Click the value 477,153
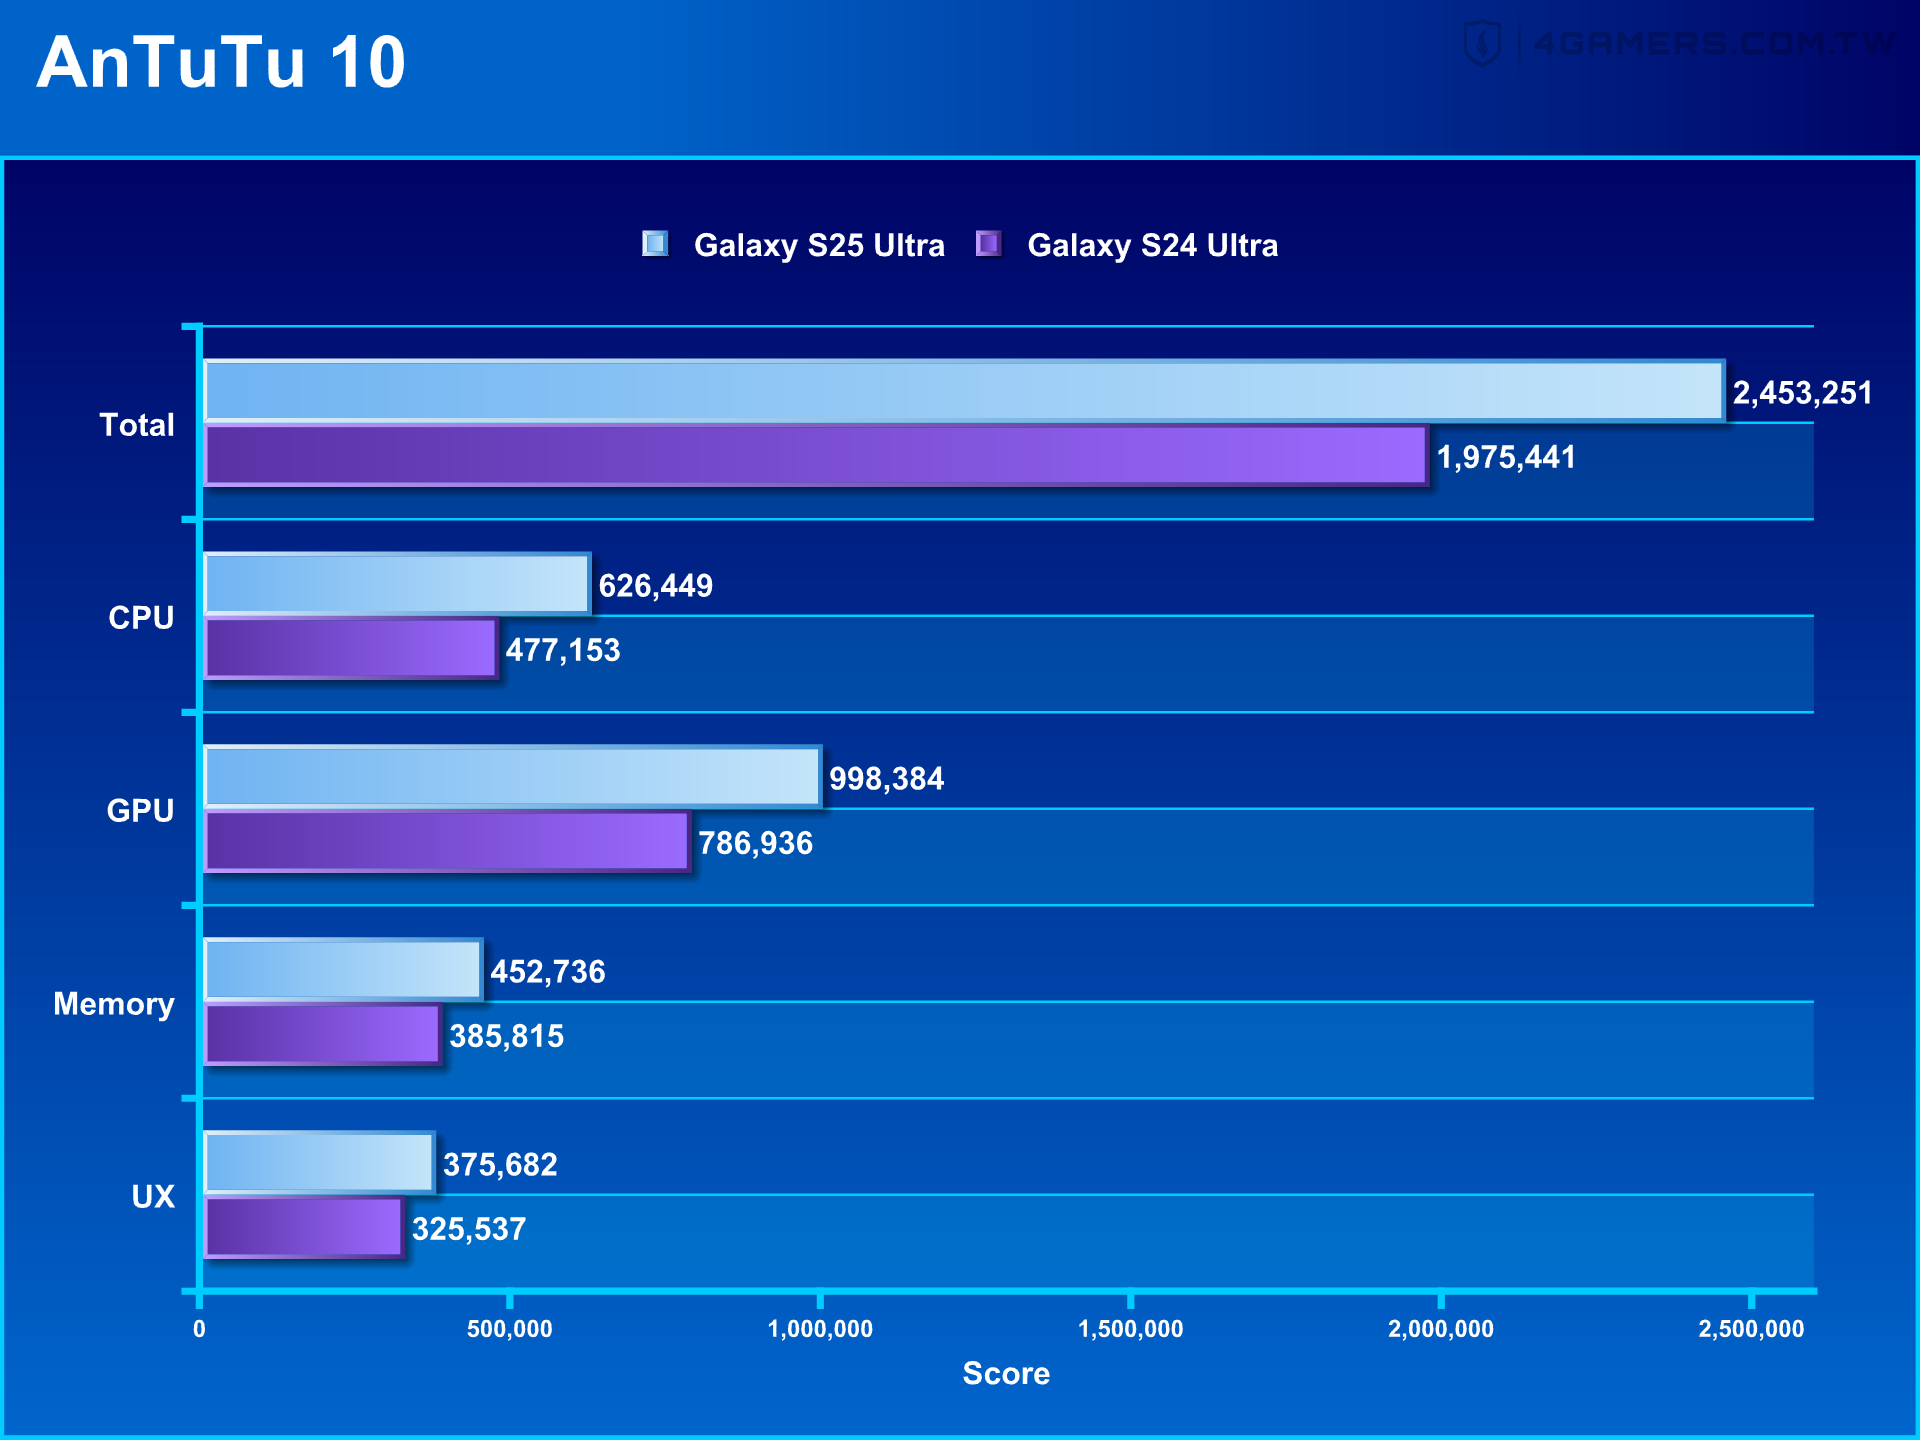The width and height of the screenshot is (1920, 1440). (x=563, y=651)
